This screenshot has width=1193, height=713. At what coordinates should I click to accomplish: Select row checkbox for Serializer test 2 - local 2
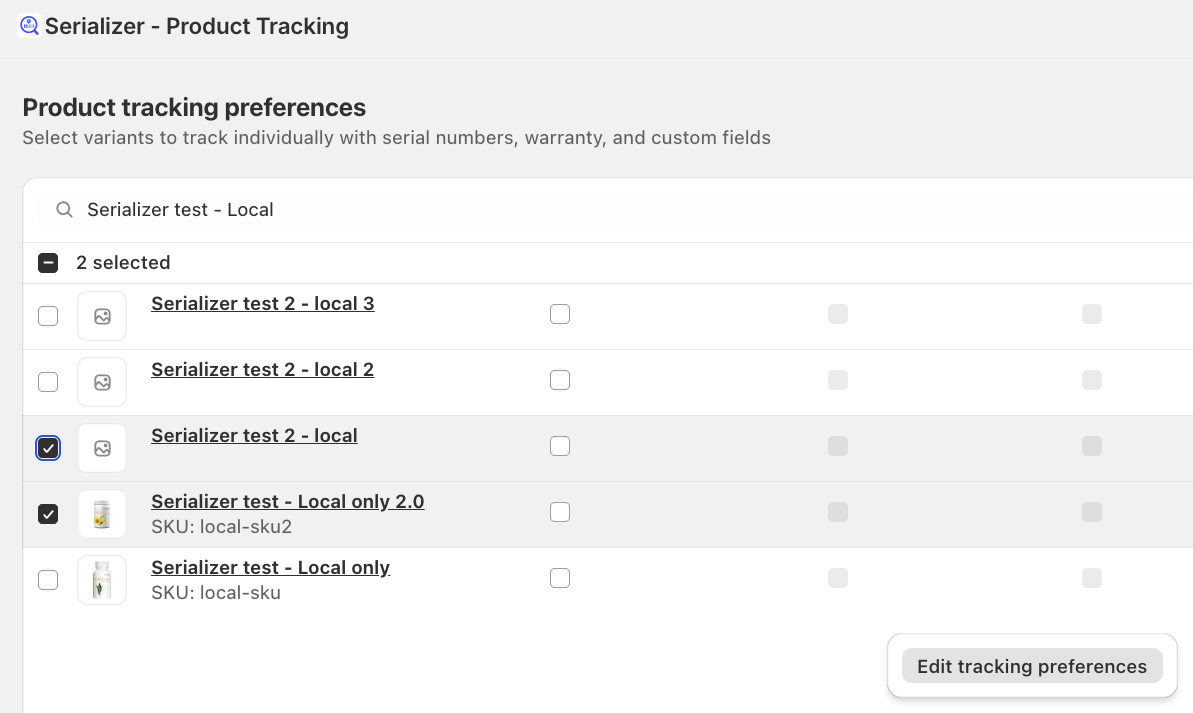click(48, 382)
